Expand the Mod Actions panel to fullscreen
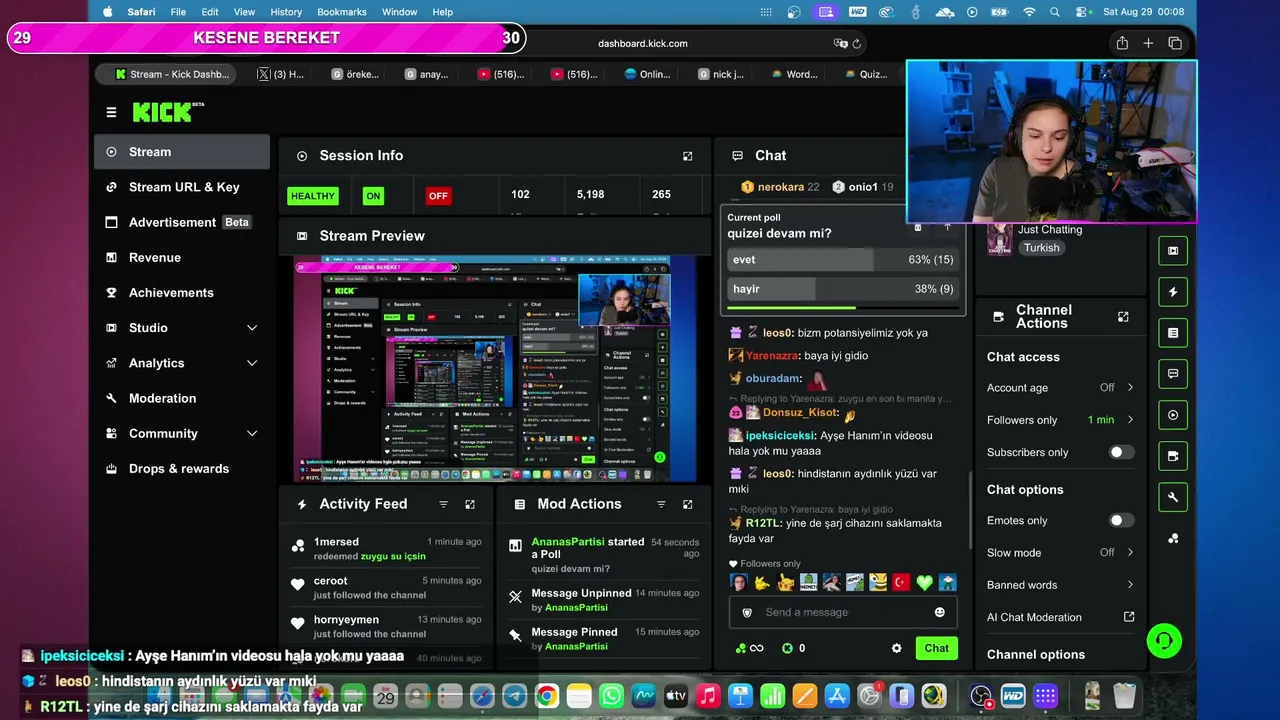 coord(688,504)
